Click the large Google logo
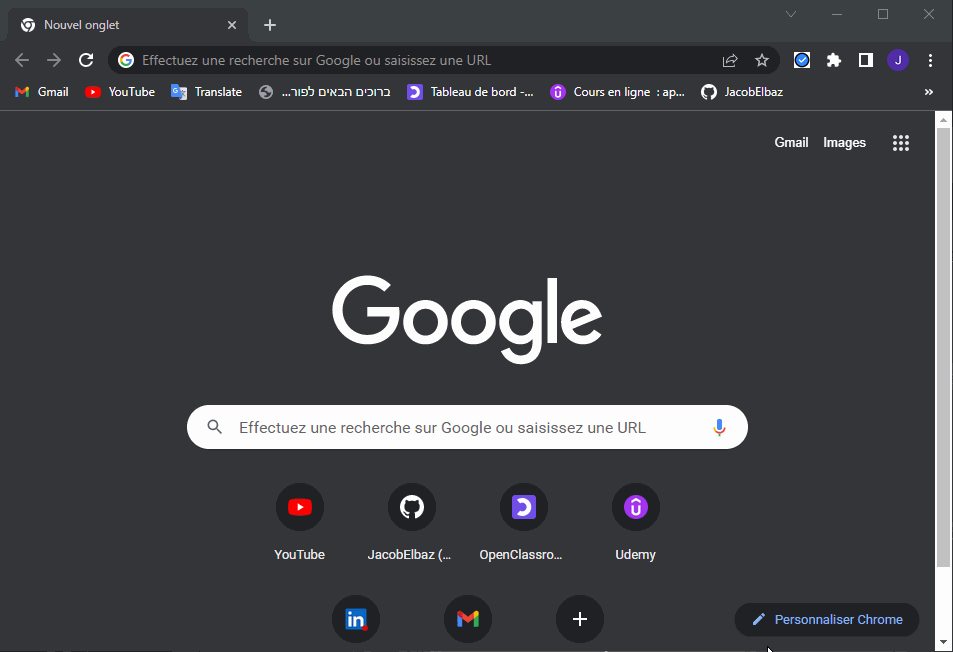Viewport: 953px width, 652px height. click(467, 319)
